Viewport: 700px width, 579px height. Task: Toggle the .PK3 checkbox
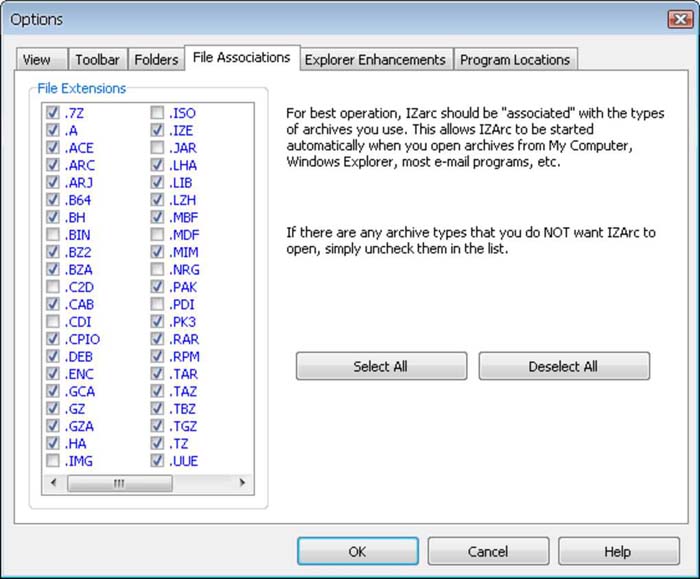(x=157, y=321)
